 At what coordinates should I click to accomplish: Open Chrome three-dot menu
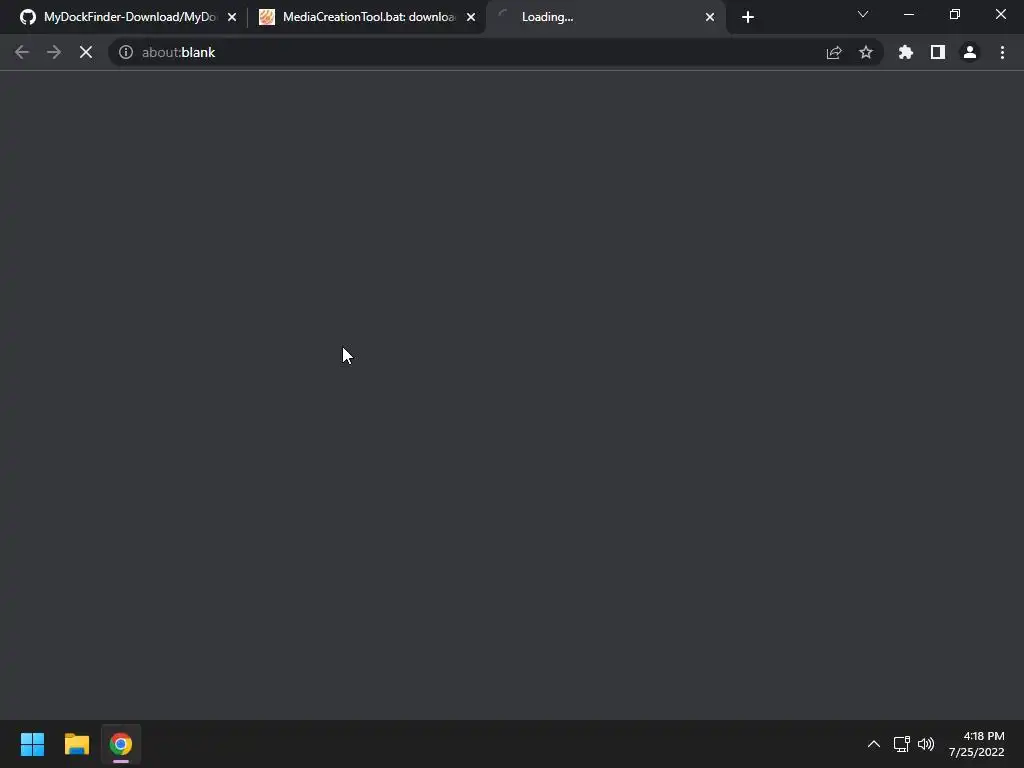tap(1002, 52)
